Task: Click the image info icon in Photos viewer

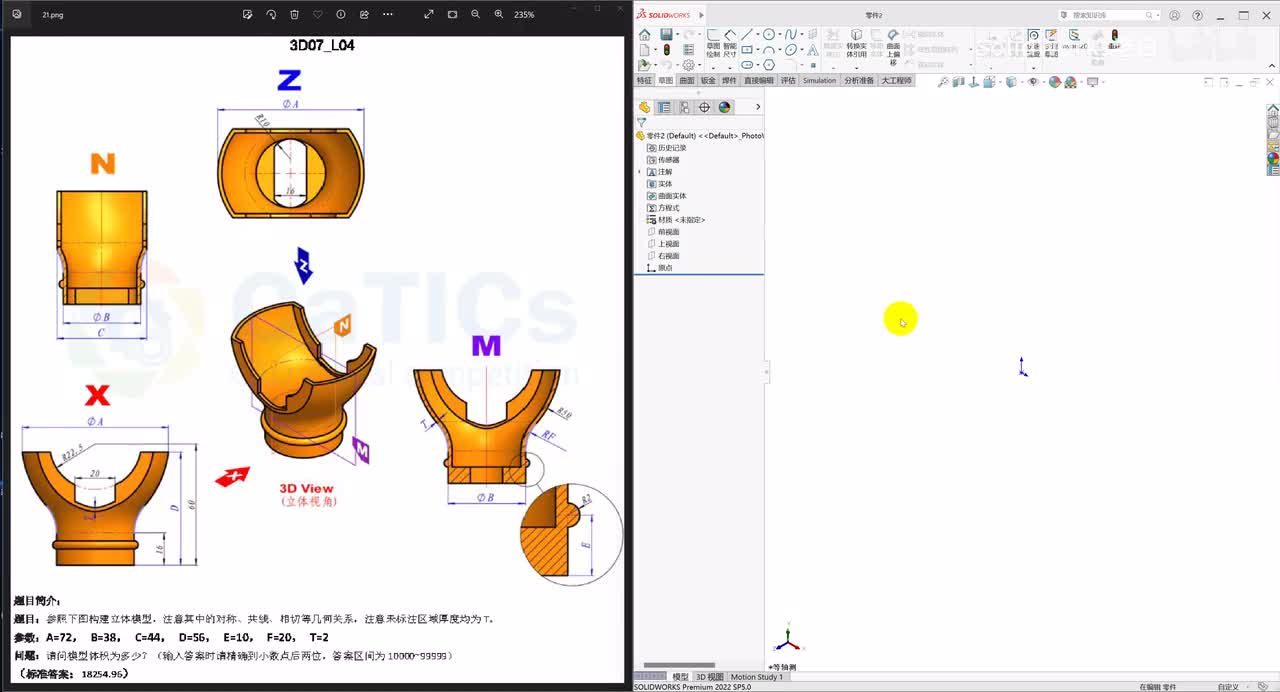Action: (x=341, y=14)
